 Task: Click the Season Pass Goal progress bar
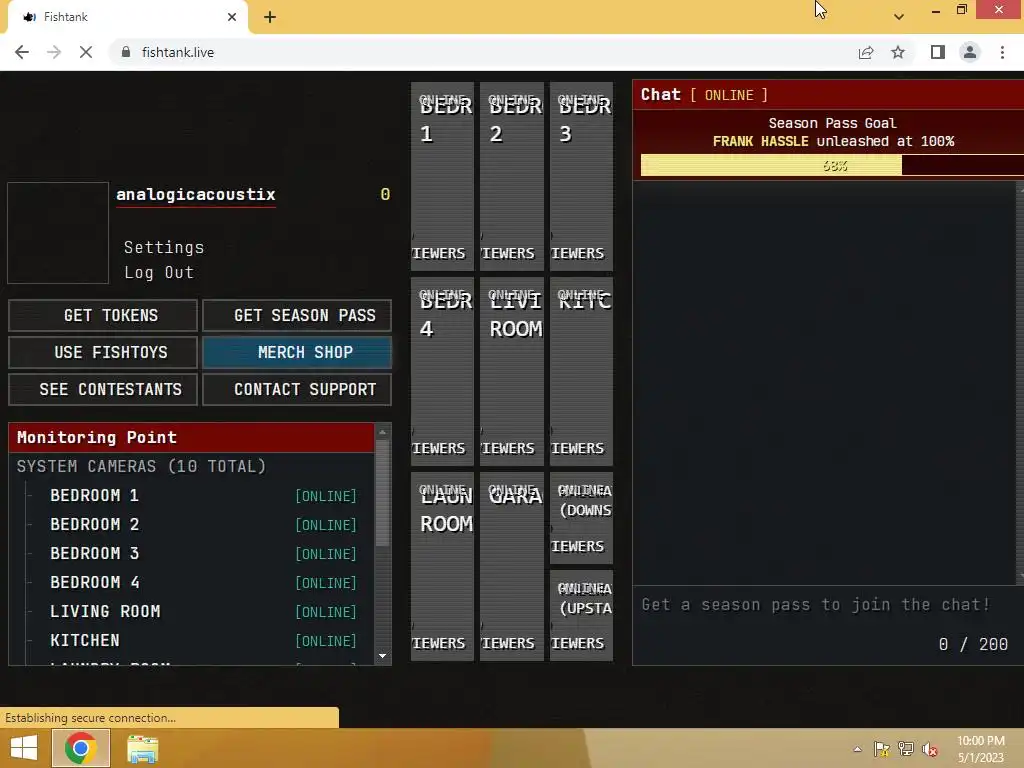[832, 165]
